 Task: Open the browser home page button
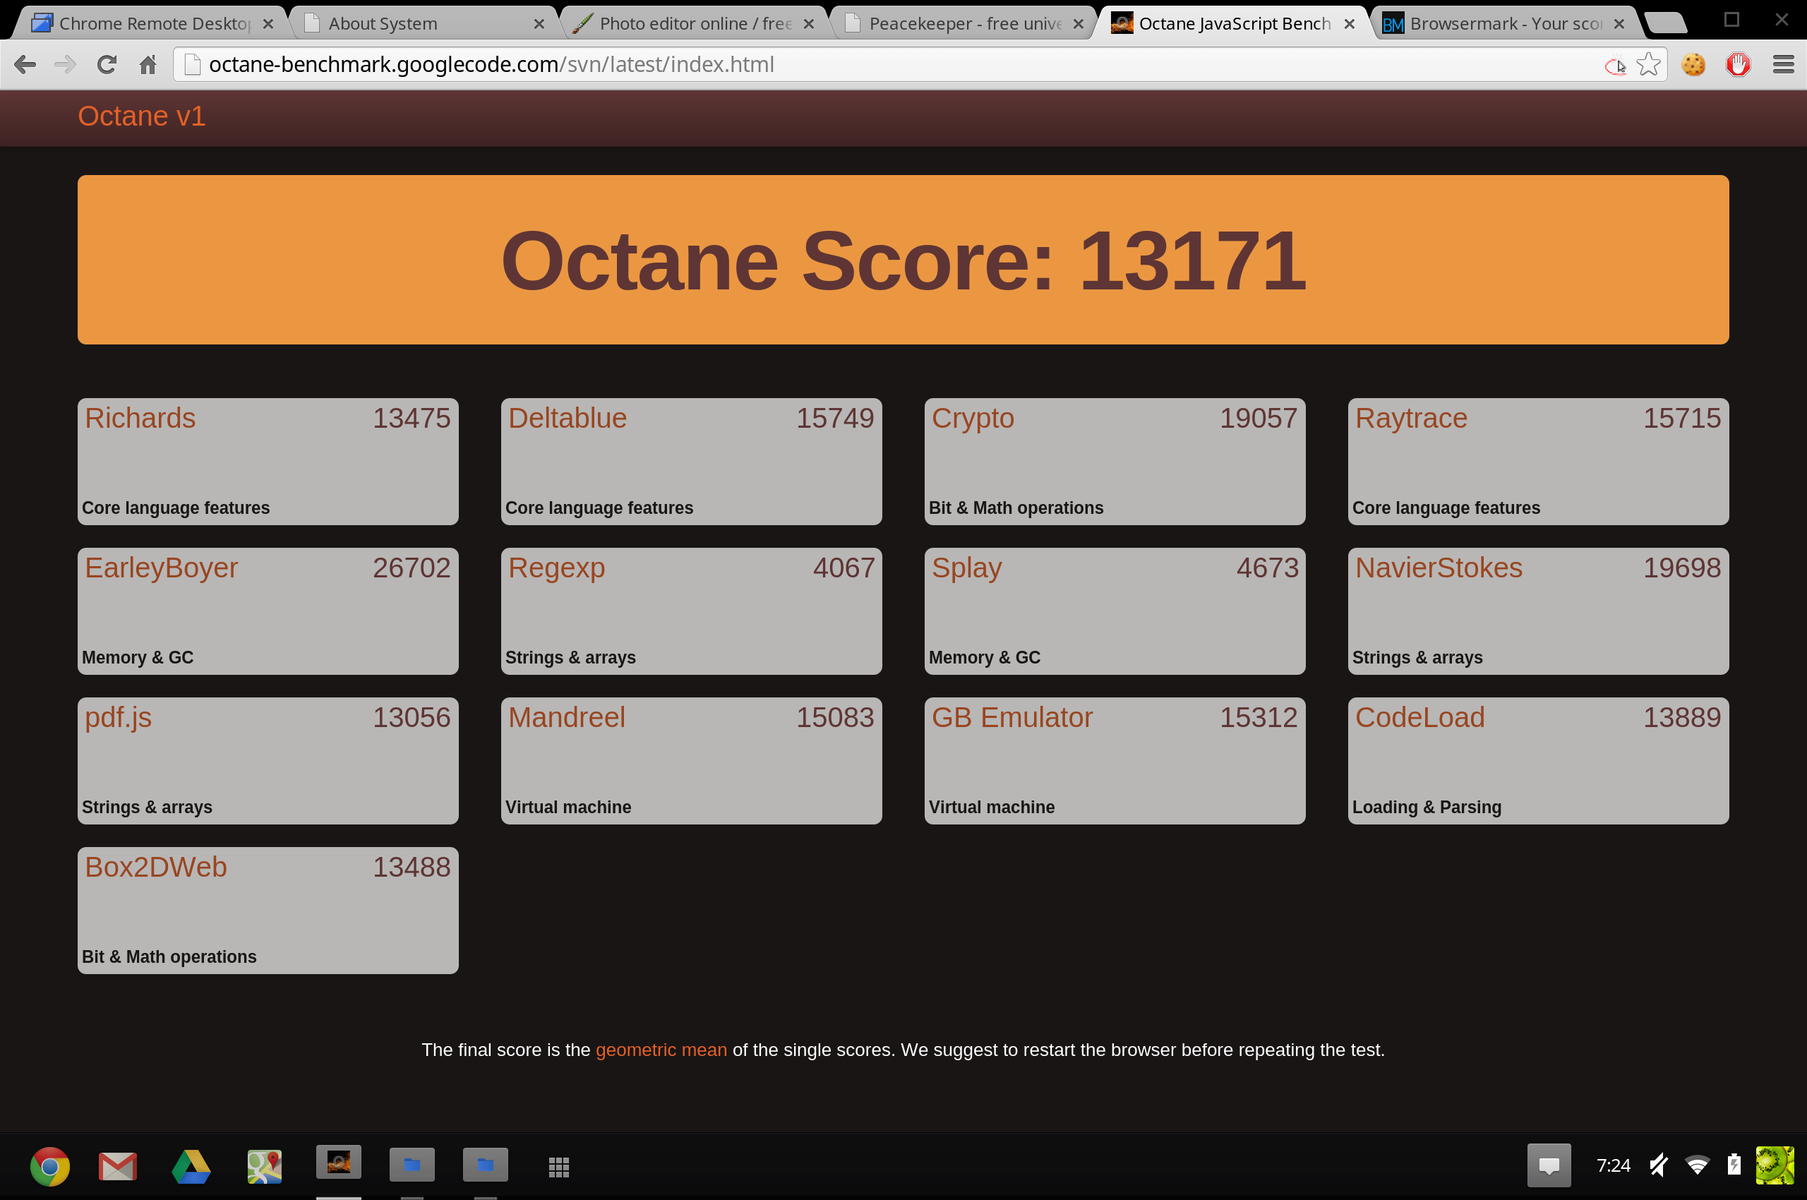[148, 65]
